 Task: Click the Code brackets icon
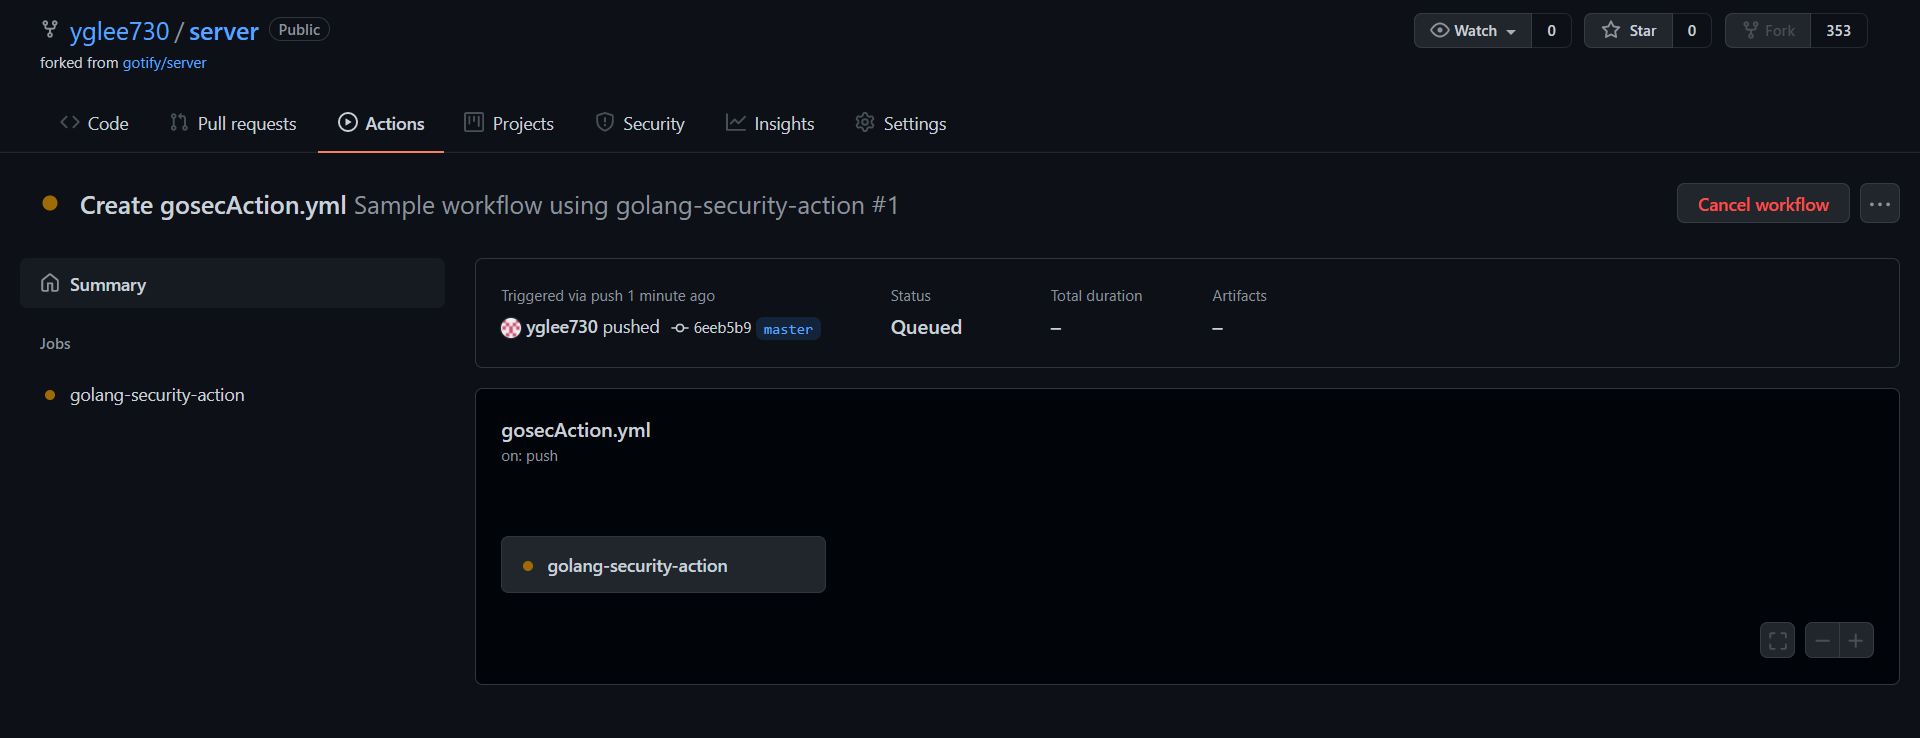pos(70,122)
